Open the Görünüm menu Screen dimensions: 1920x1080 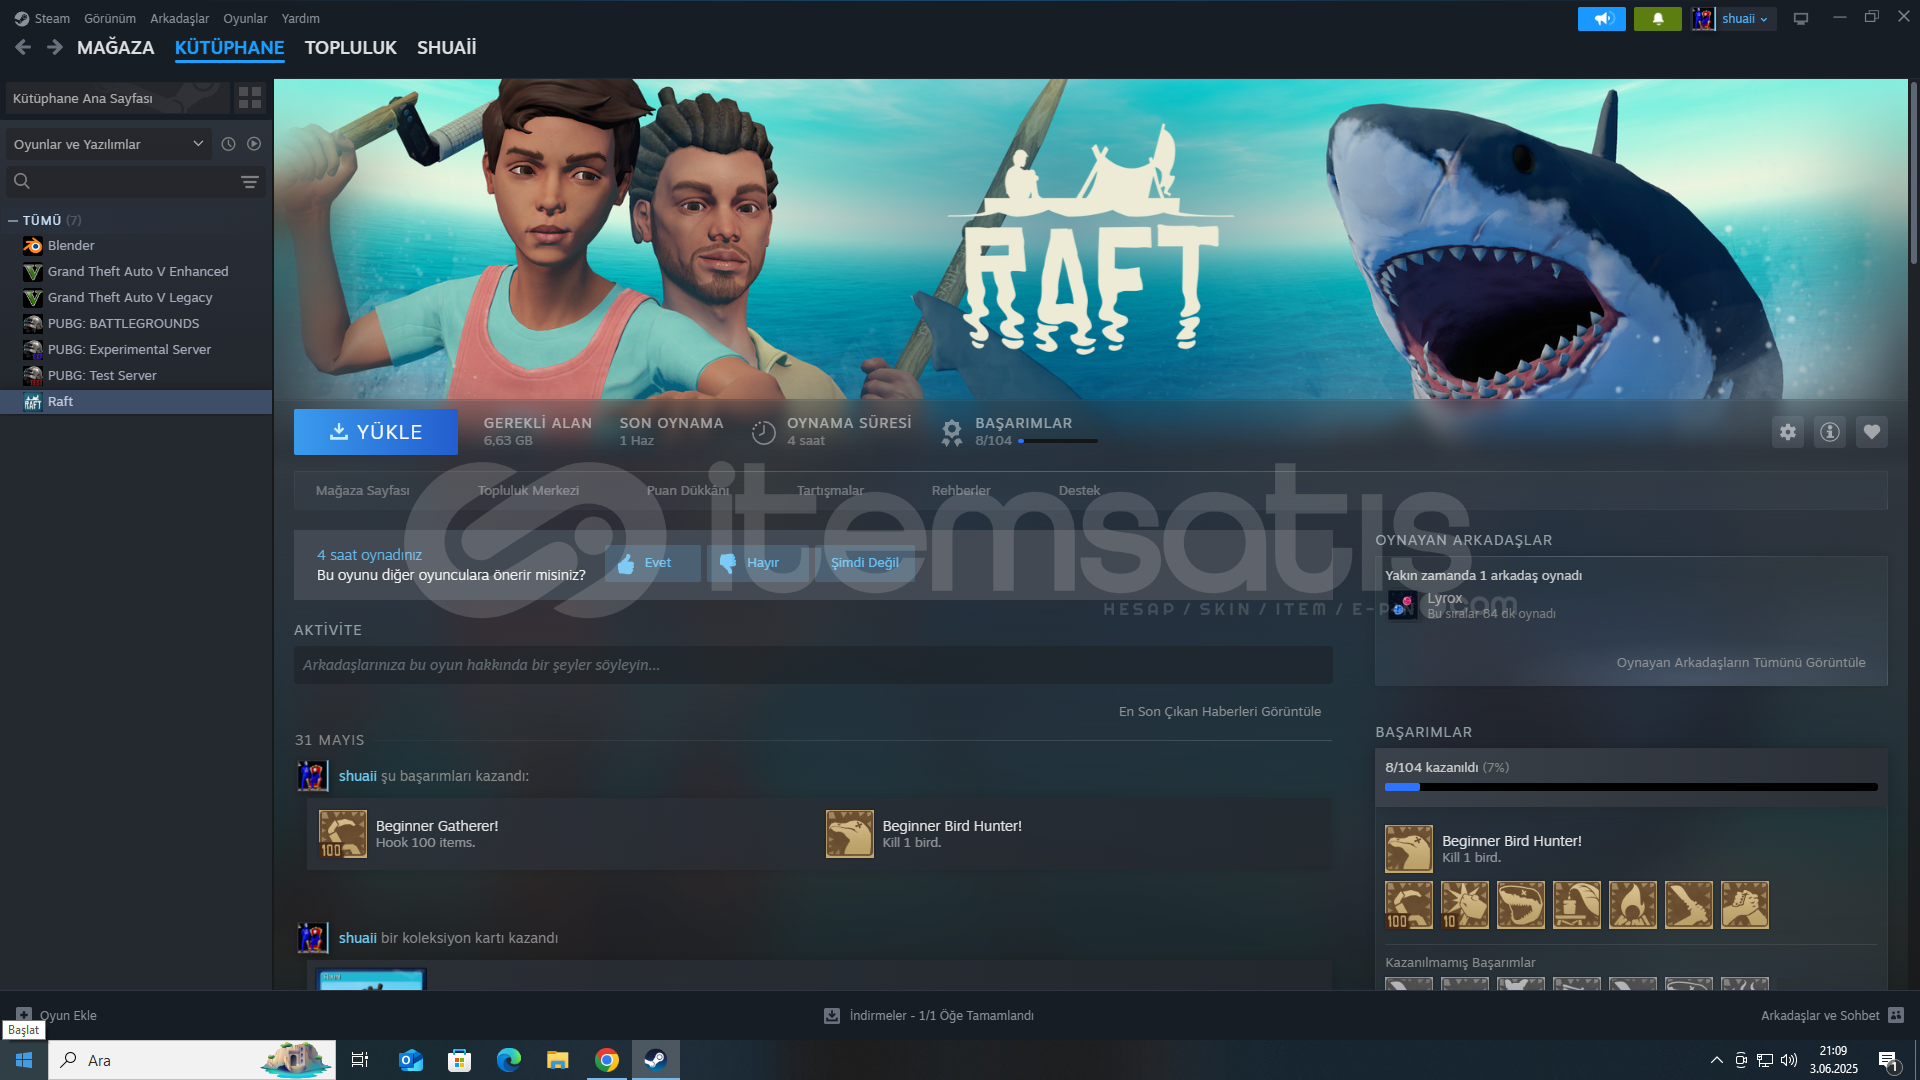[110, 18]
